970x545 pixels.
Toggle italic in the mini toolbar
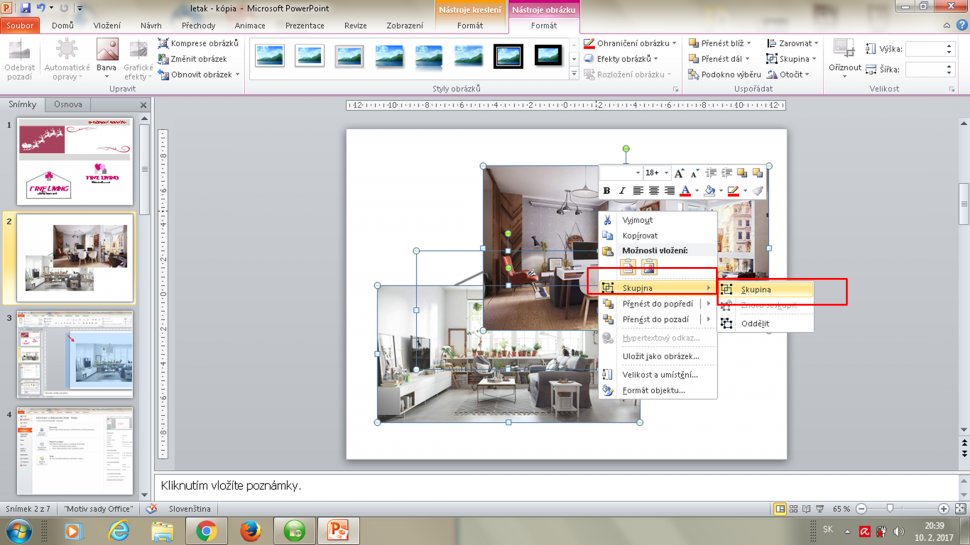pos(622,191)
